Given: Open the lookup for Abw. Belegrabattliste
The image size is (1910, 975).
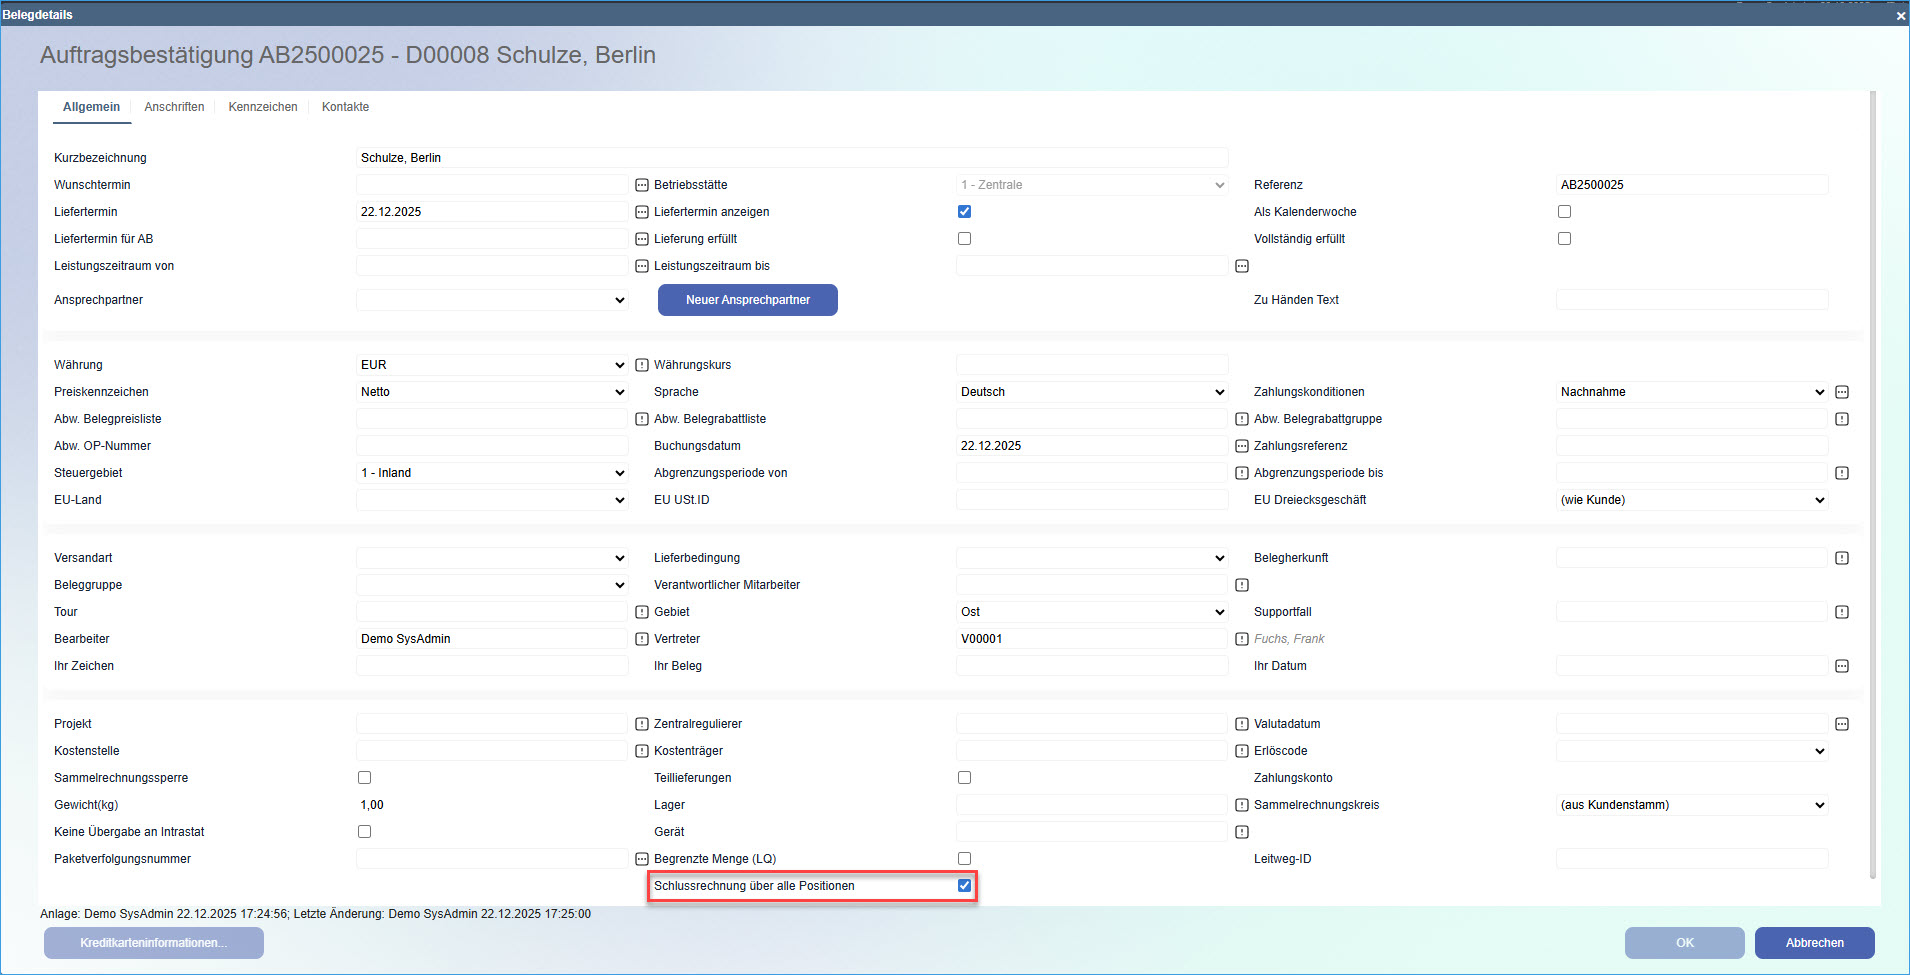Looking at the screenshot, I should [641, 418].
